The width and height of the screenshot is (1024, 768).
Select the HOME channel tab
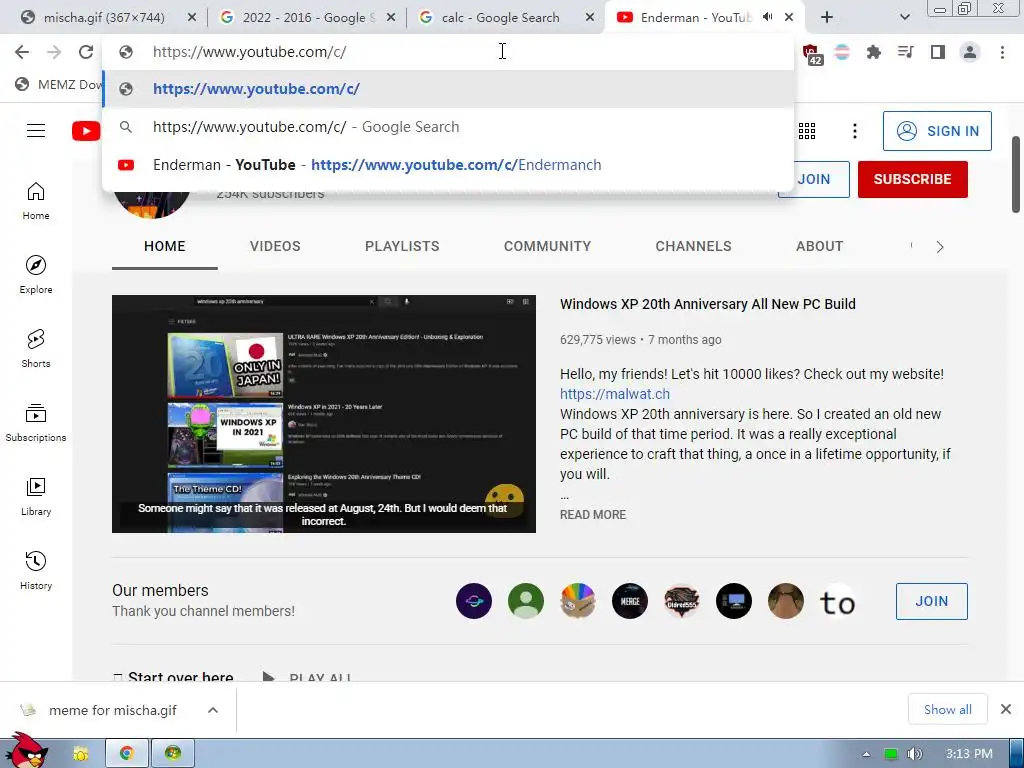[x=165, y=246]
